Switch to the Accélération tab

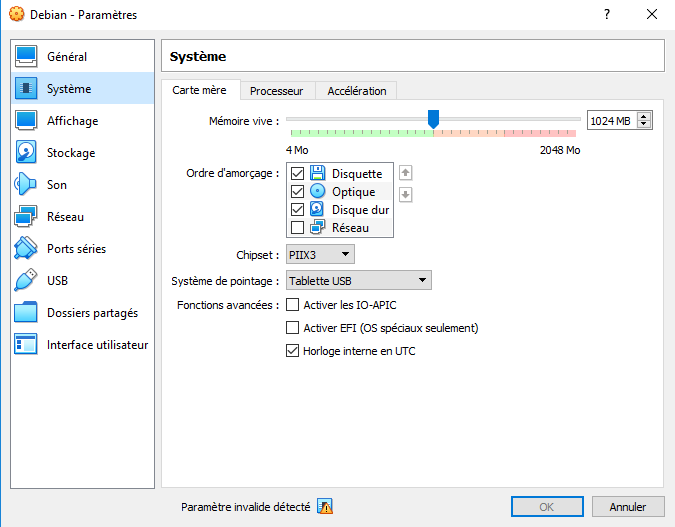356,91
